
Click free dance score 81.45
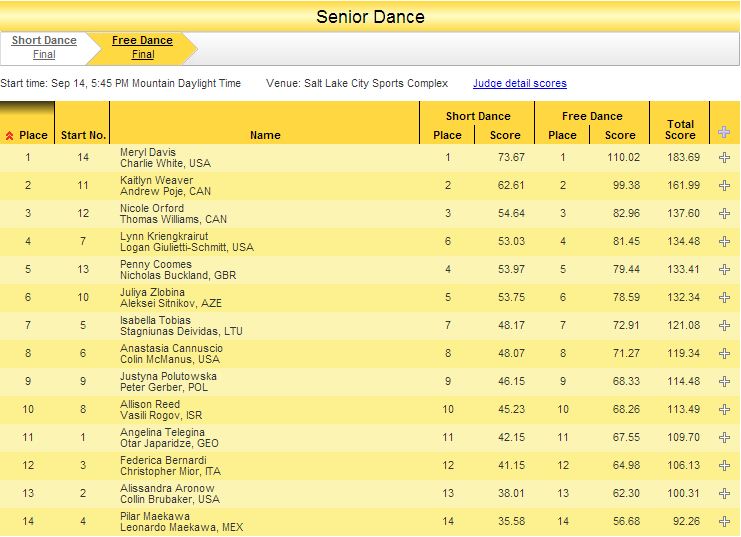point(626,241)
